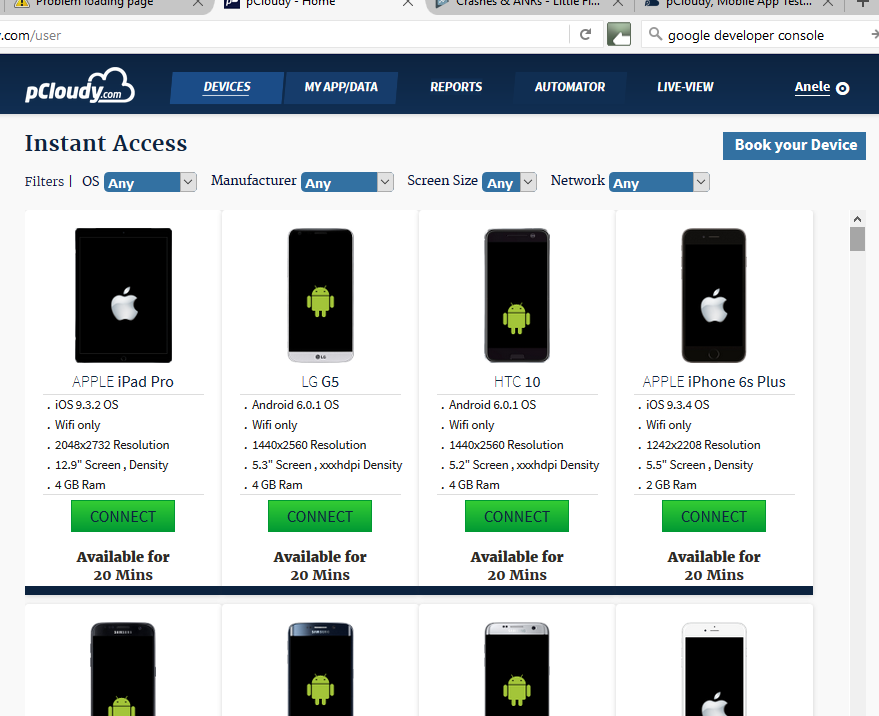This screenshot has height=716, width=879.
Task: Click 'iOS 9.3.2 OS' spec line
Action: [x=86, y=405]
